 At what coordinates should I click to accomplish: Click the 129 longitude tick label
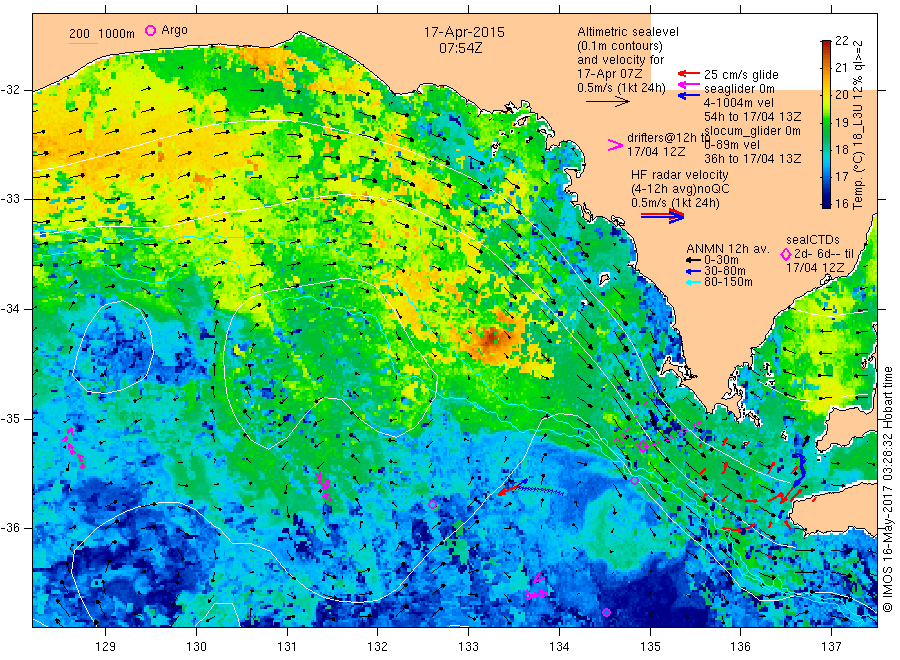(x=106, y=646)
